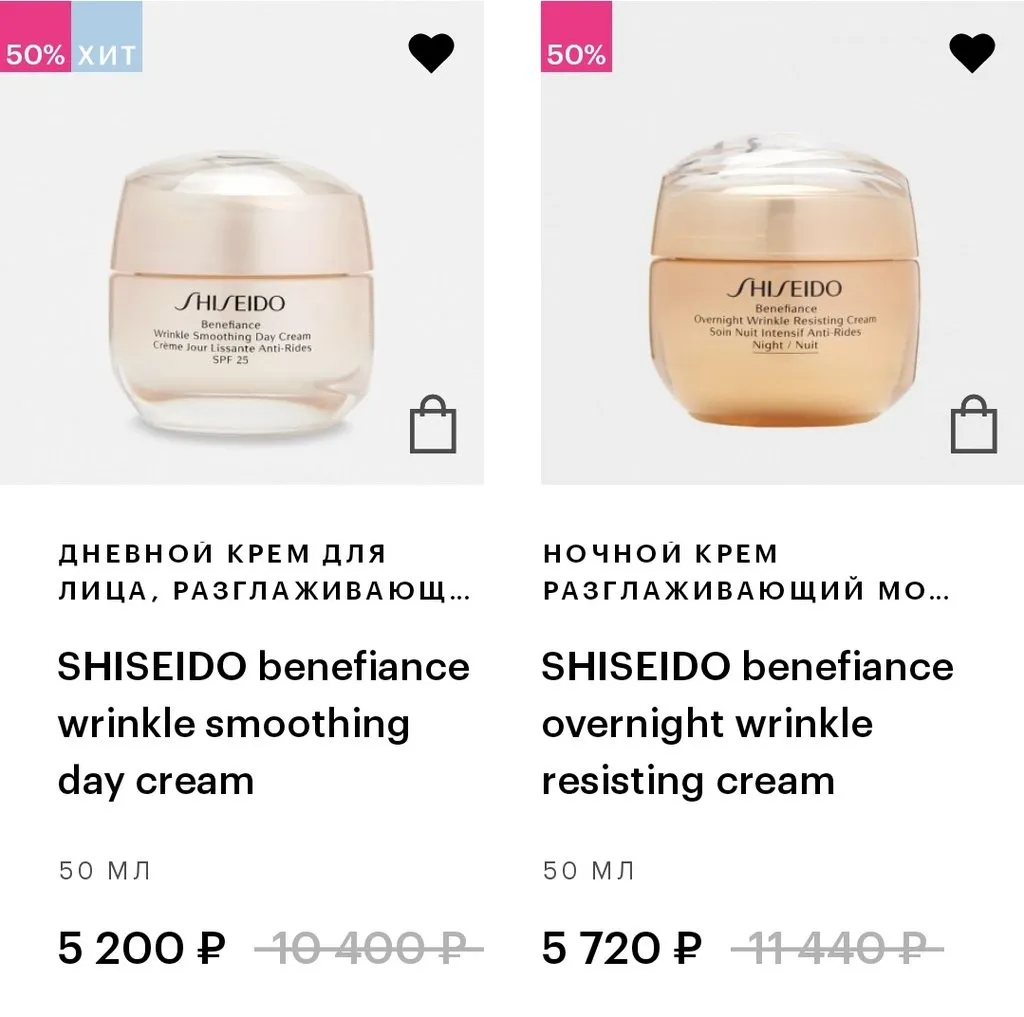
Task: Click the SHISEIDO logo on the night cream jar
Action: click(784, 288)
